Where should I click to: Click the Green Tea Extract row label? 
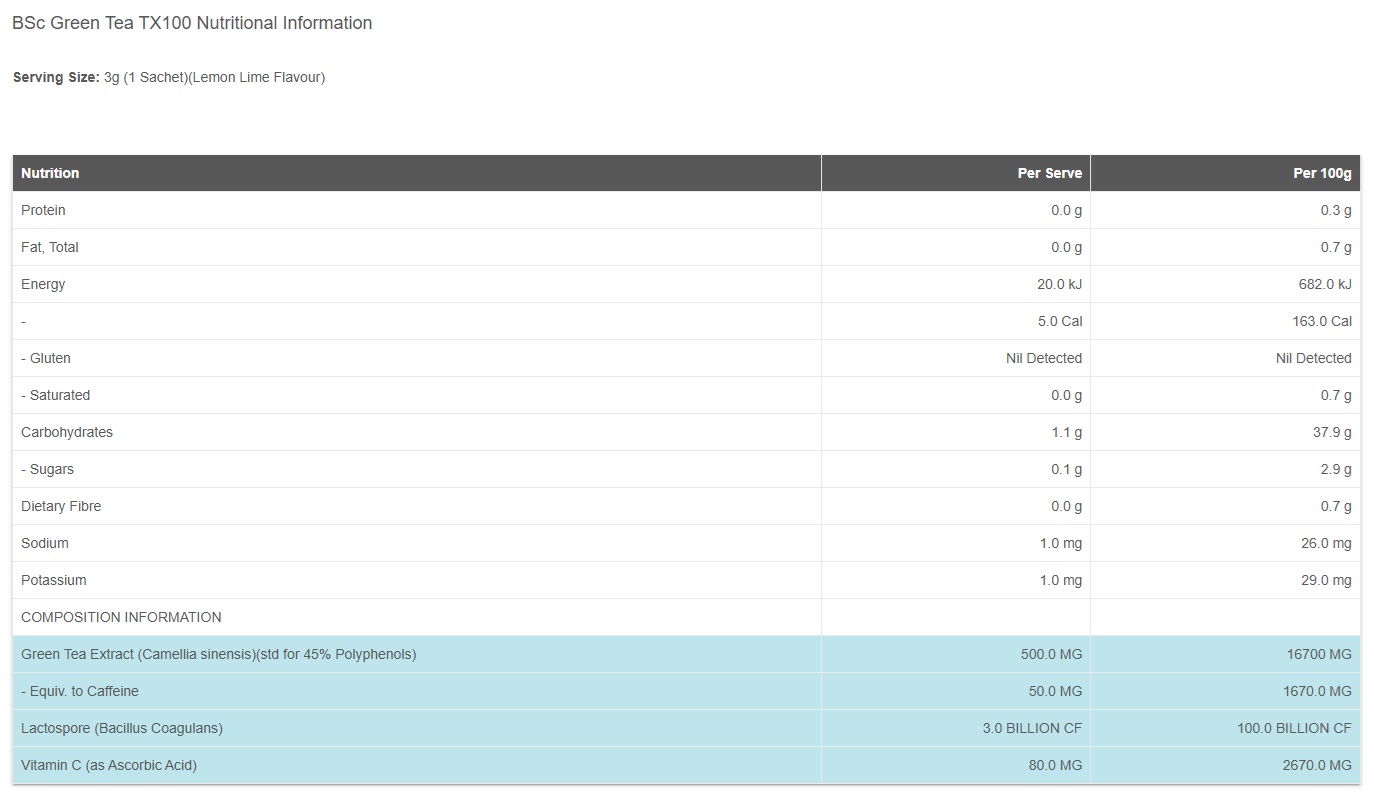218,654
